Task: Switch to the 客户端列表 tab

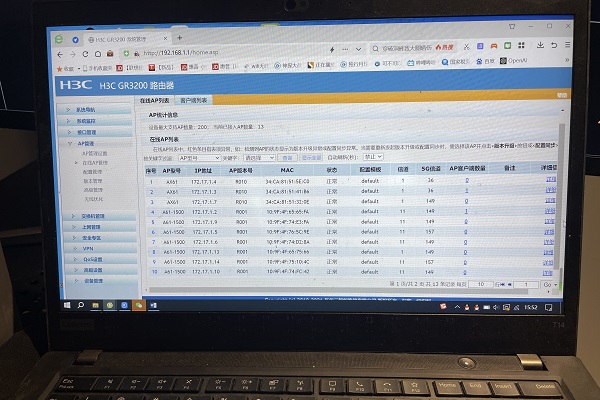Action: (x=193, y=101)
